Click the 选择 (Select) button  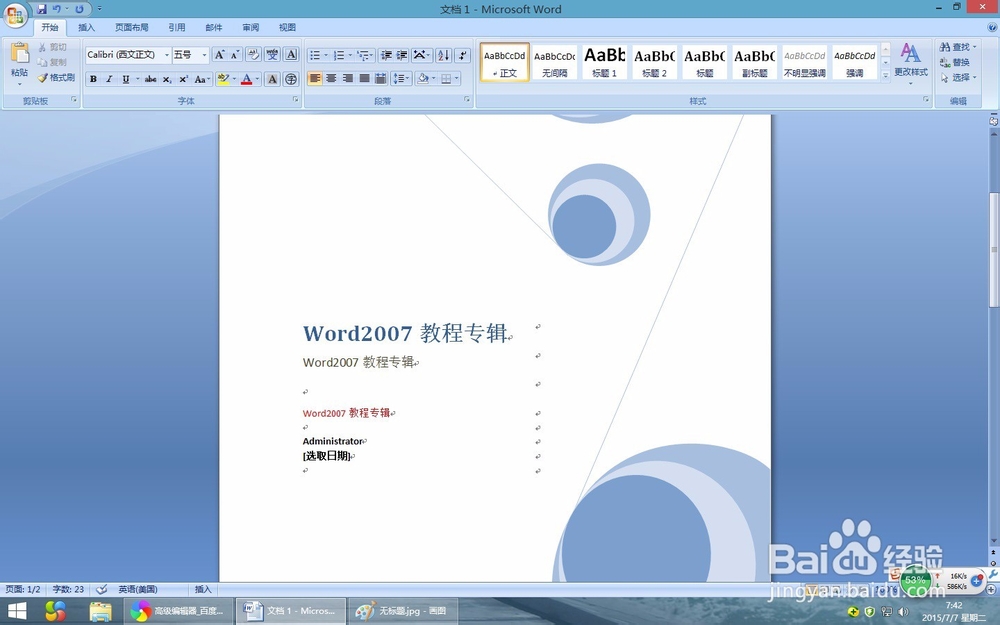point(958,78)
